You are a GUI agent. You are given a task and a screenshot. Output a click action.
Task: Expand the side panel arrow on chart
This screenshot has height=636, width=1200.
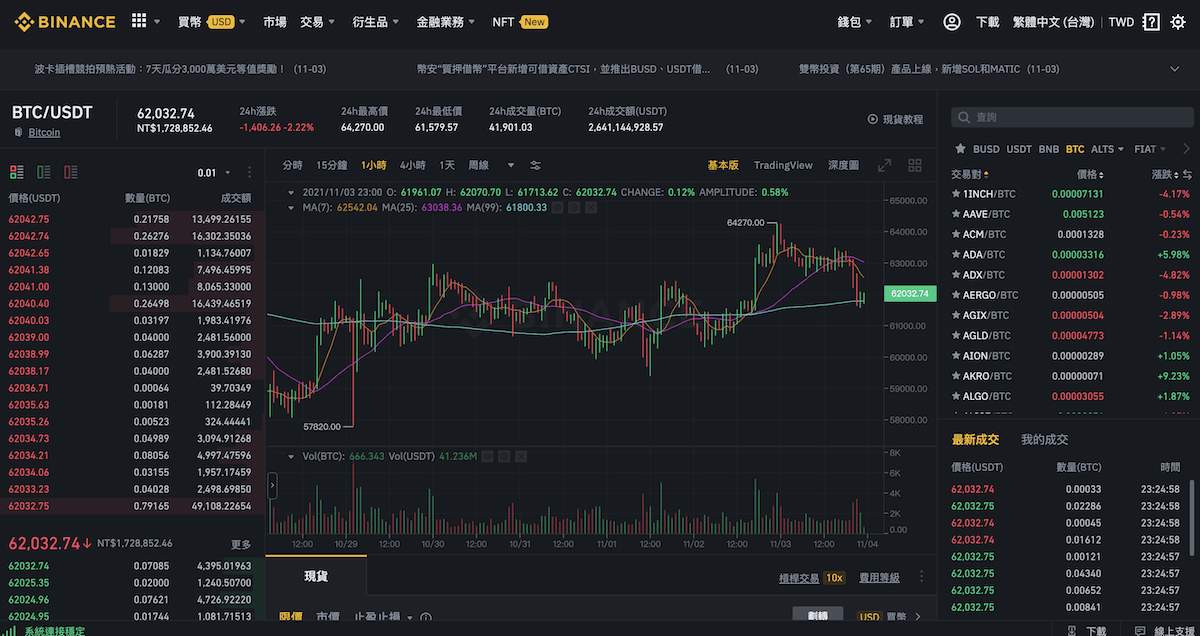[x=273, y=485]
